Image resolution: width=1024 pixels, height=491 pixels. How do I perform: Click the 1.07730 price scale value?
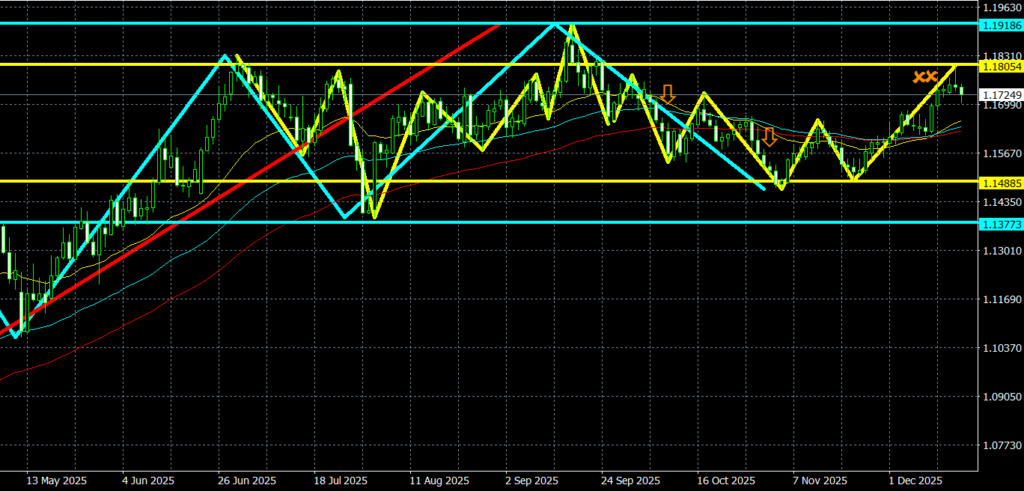pyautogui.click(x=1000, y=446)
